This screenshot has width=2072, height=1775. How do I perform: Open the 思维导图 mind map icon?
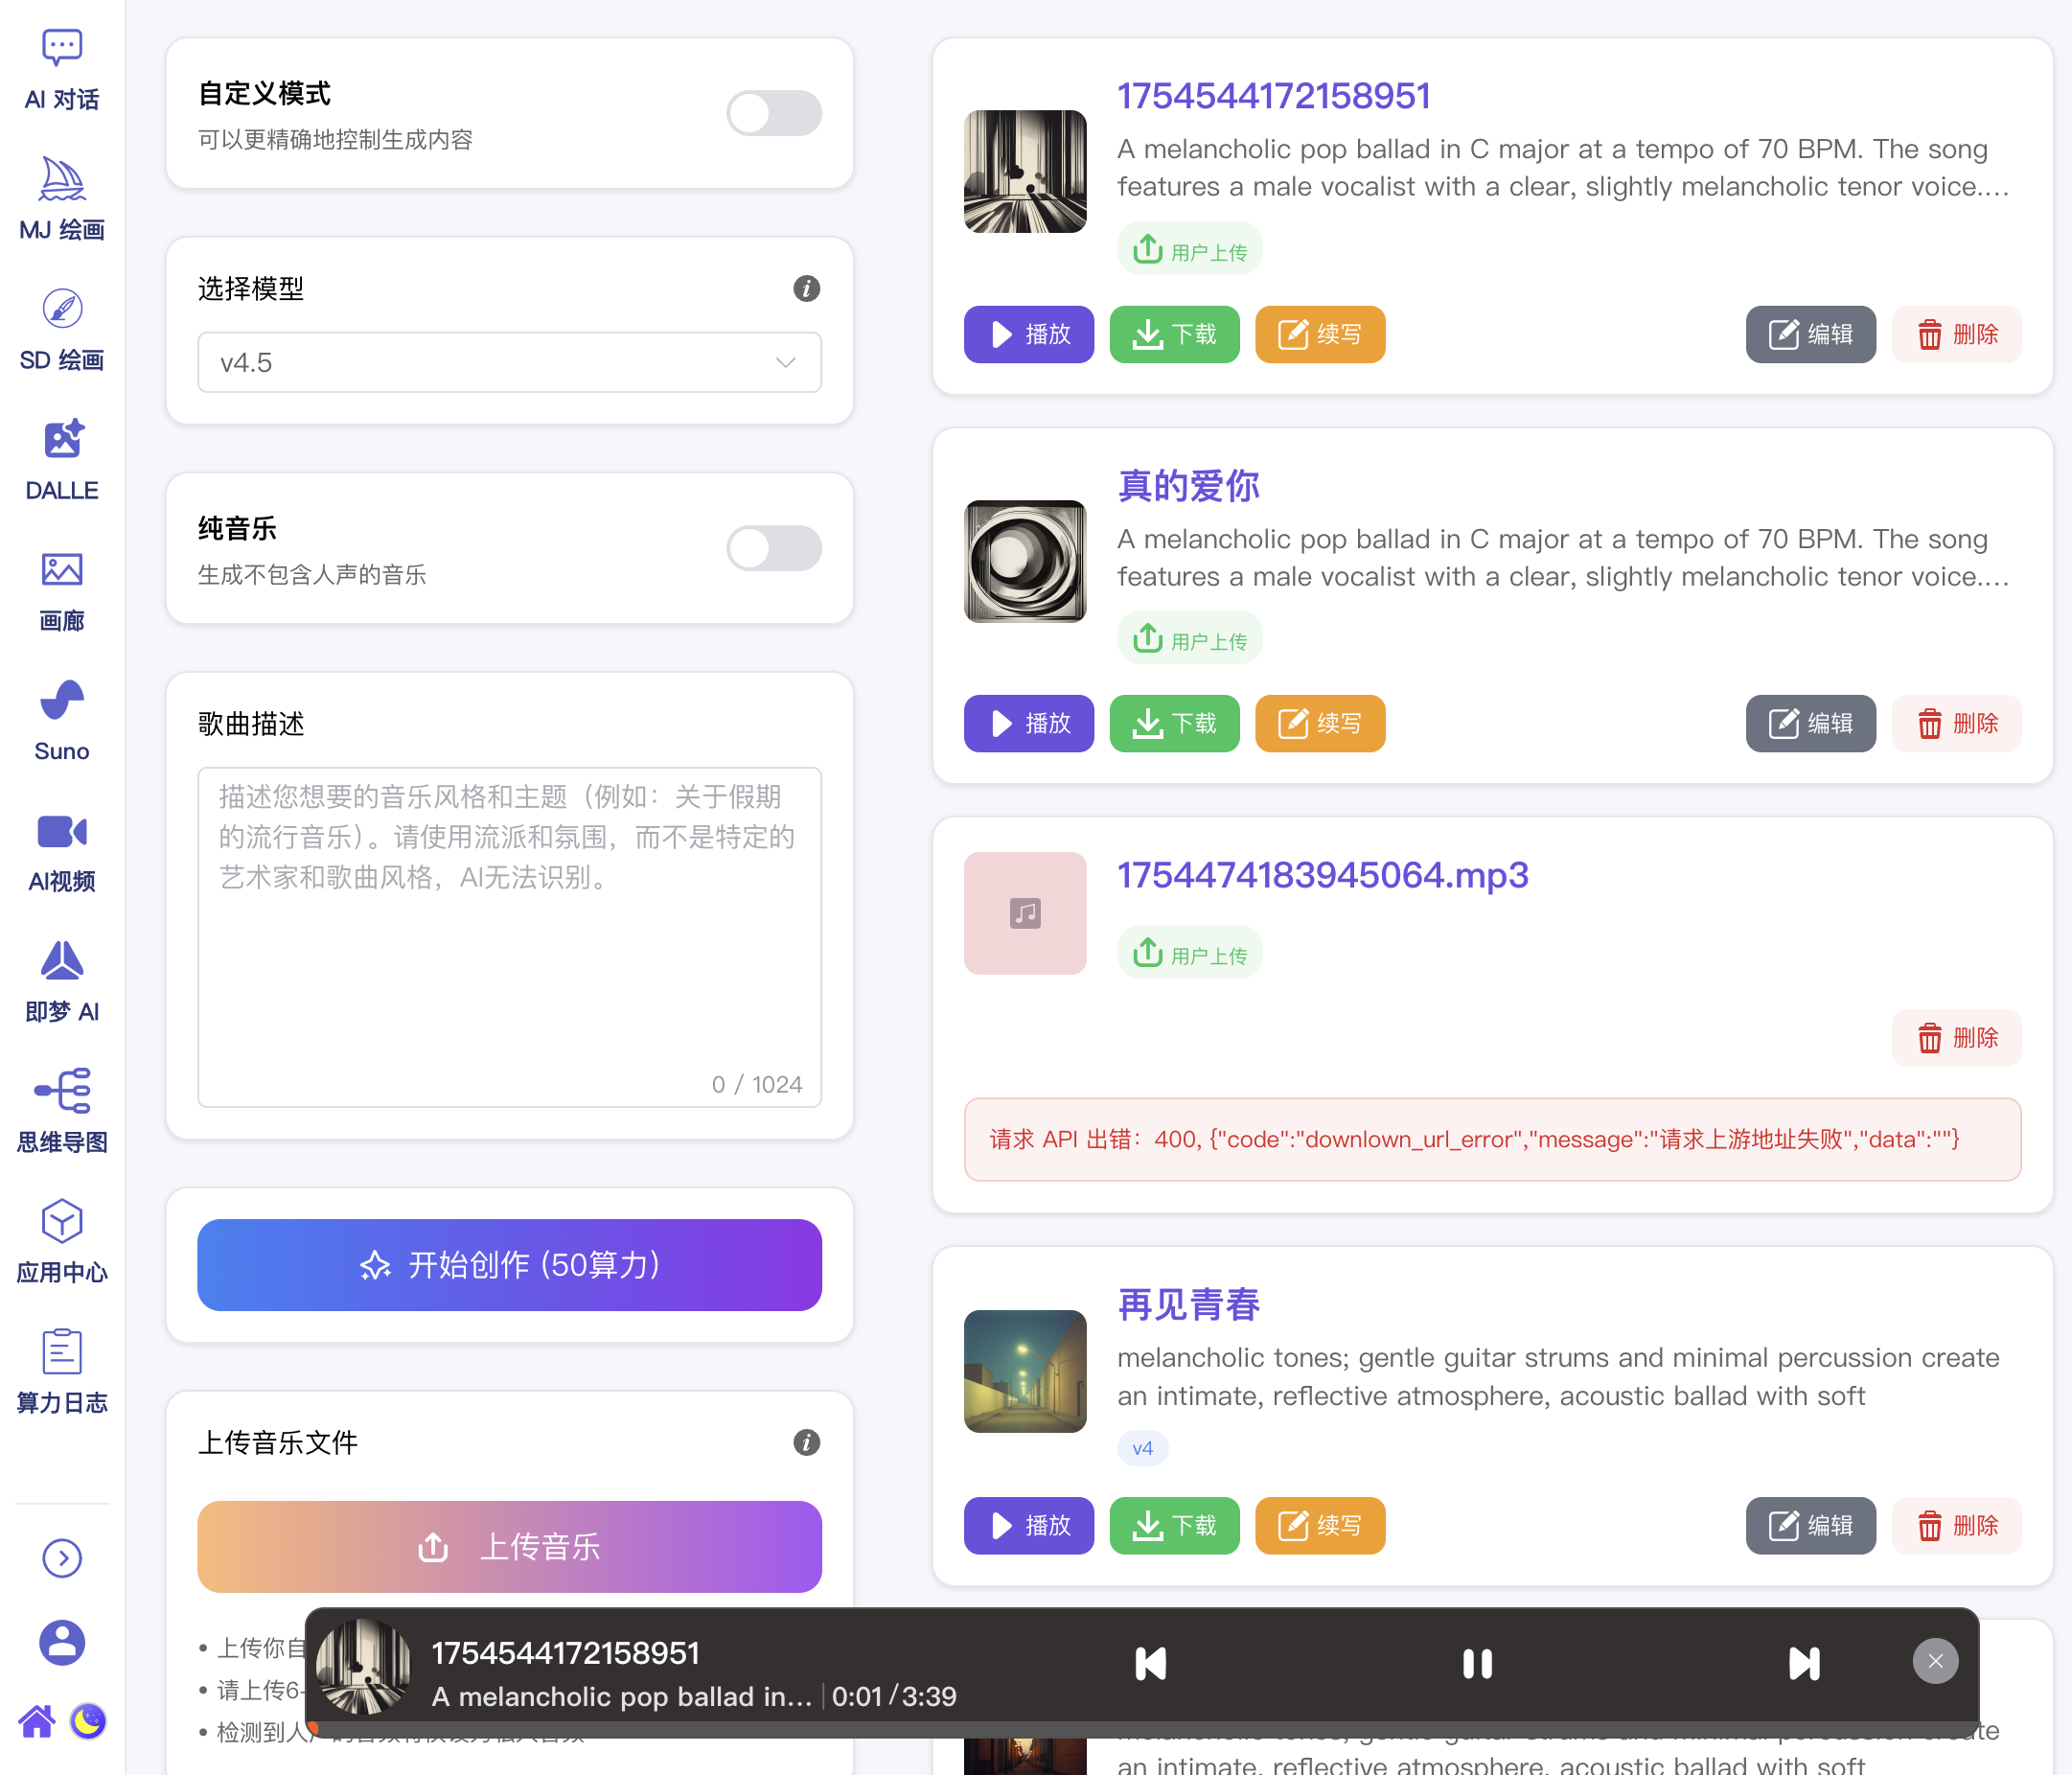pyautogui.click(x=62, y=1092)
